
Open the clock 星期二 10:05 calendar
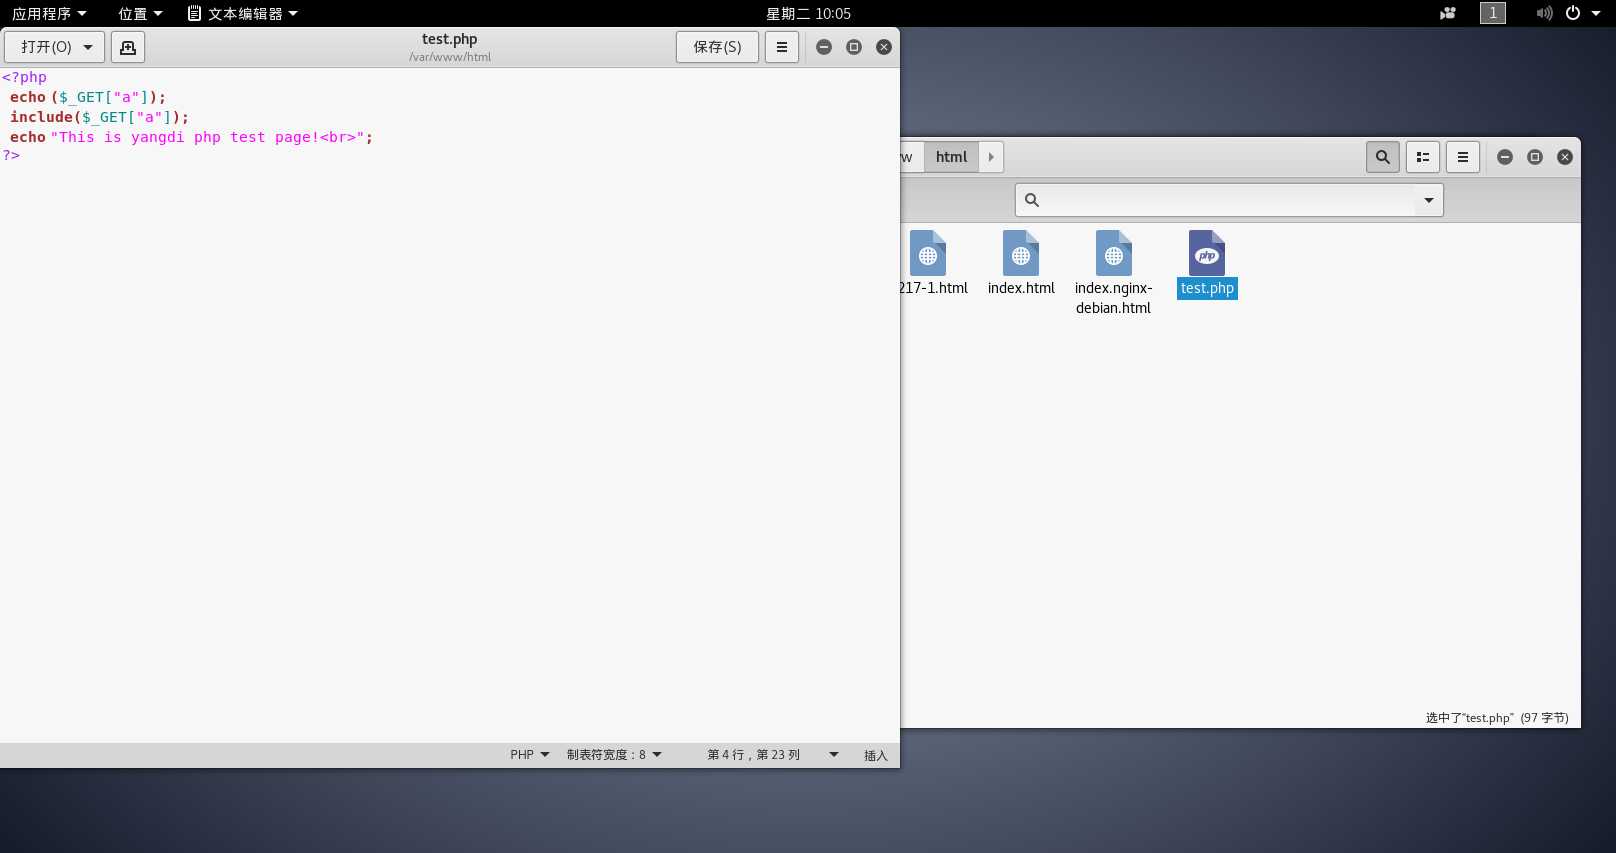point(808,13)
